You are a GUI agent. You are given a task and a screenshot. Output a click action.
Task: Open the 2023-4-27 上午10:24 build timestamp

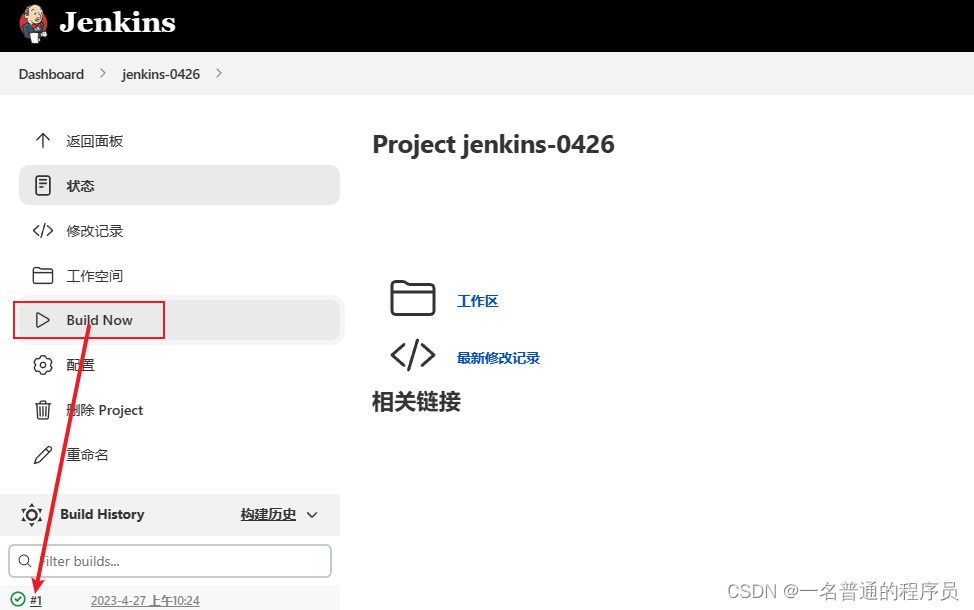145,601
